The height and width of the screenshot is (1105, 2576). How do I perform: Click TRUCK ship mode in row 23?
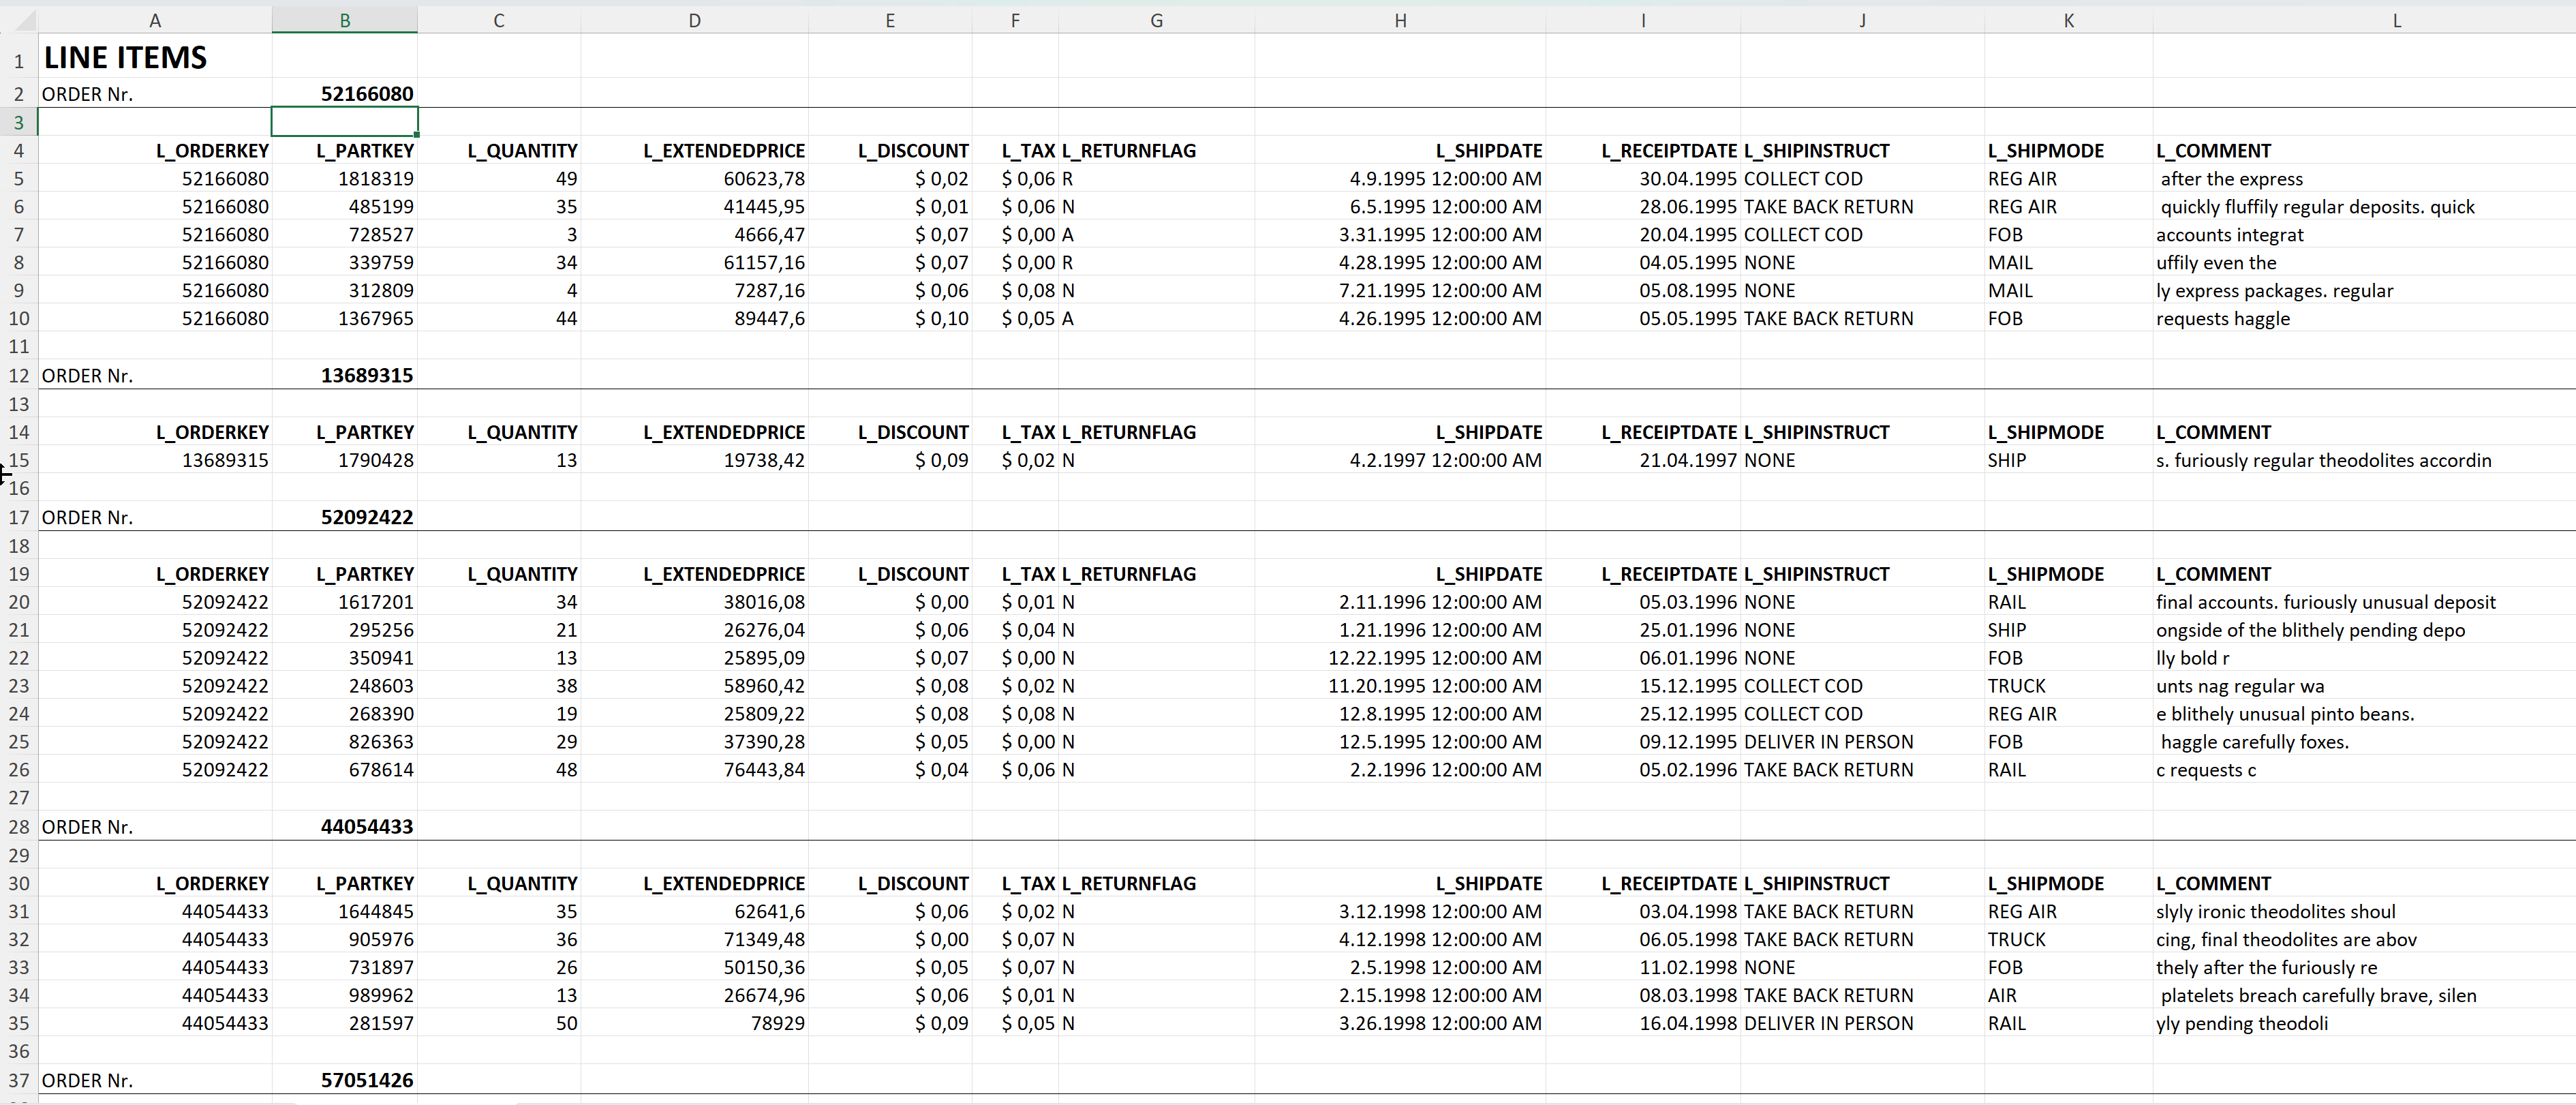pos(2016,687)
